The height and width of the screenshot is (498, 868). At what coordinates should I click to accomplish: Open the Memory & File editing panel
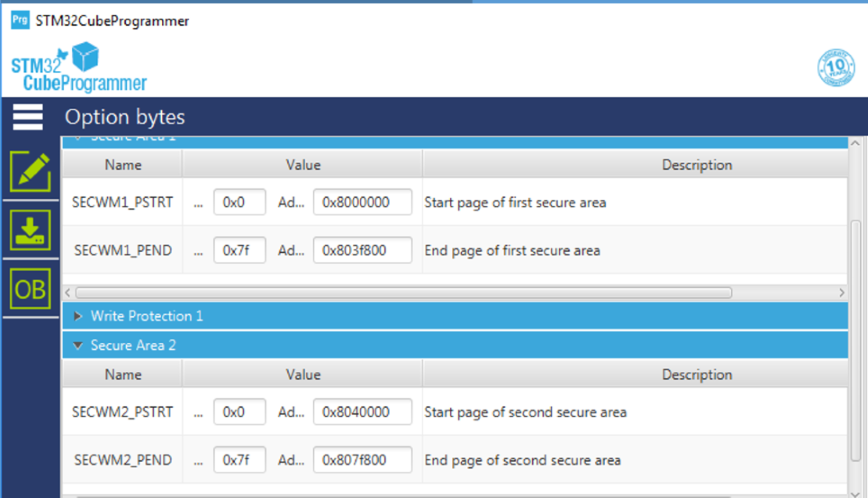tap(30, 172)
